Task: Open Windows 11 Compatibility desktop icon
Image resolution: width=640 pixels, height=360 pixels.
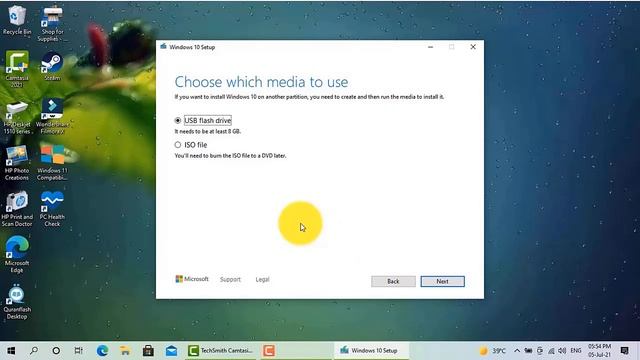Action: tap(52, 163)
